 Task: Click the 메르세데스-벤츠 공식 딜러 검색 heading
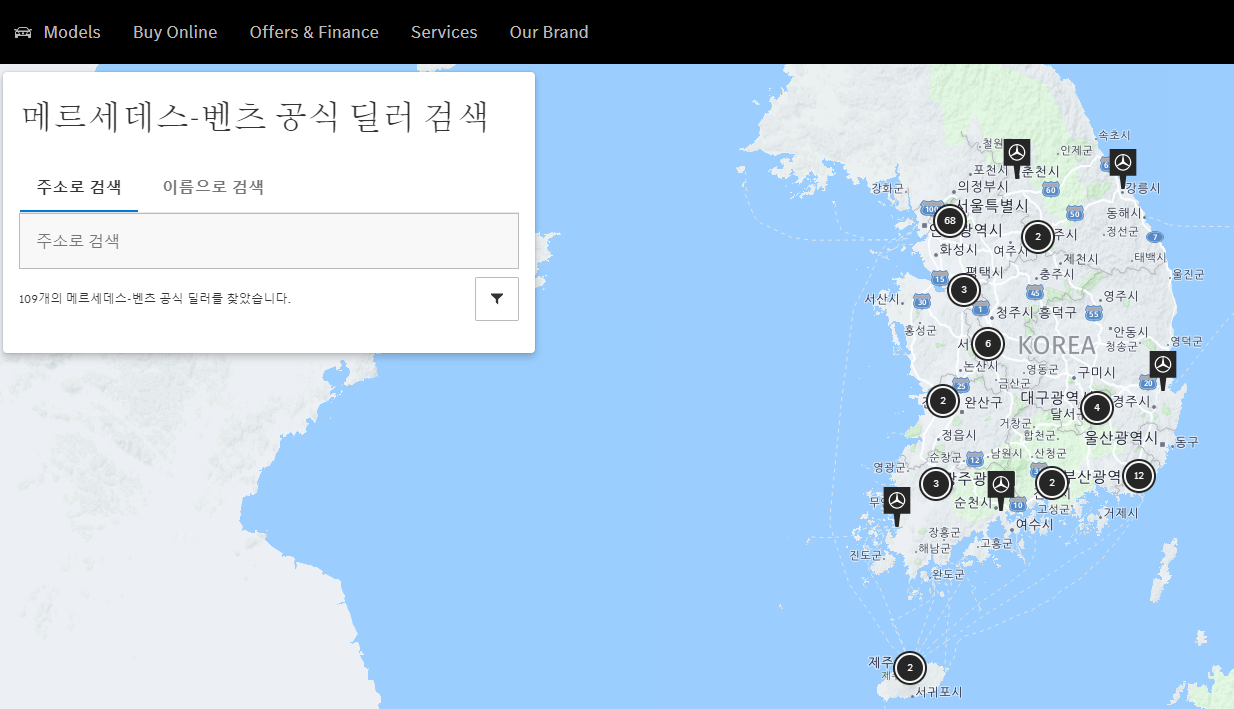click(255, 117)
